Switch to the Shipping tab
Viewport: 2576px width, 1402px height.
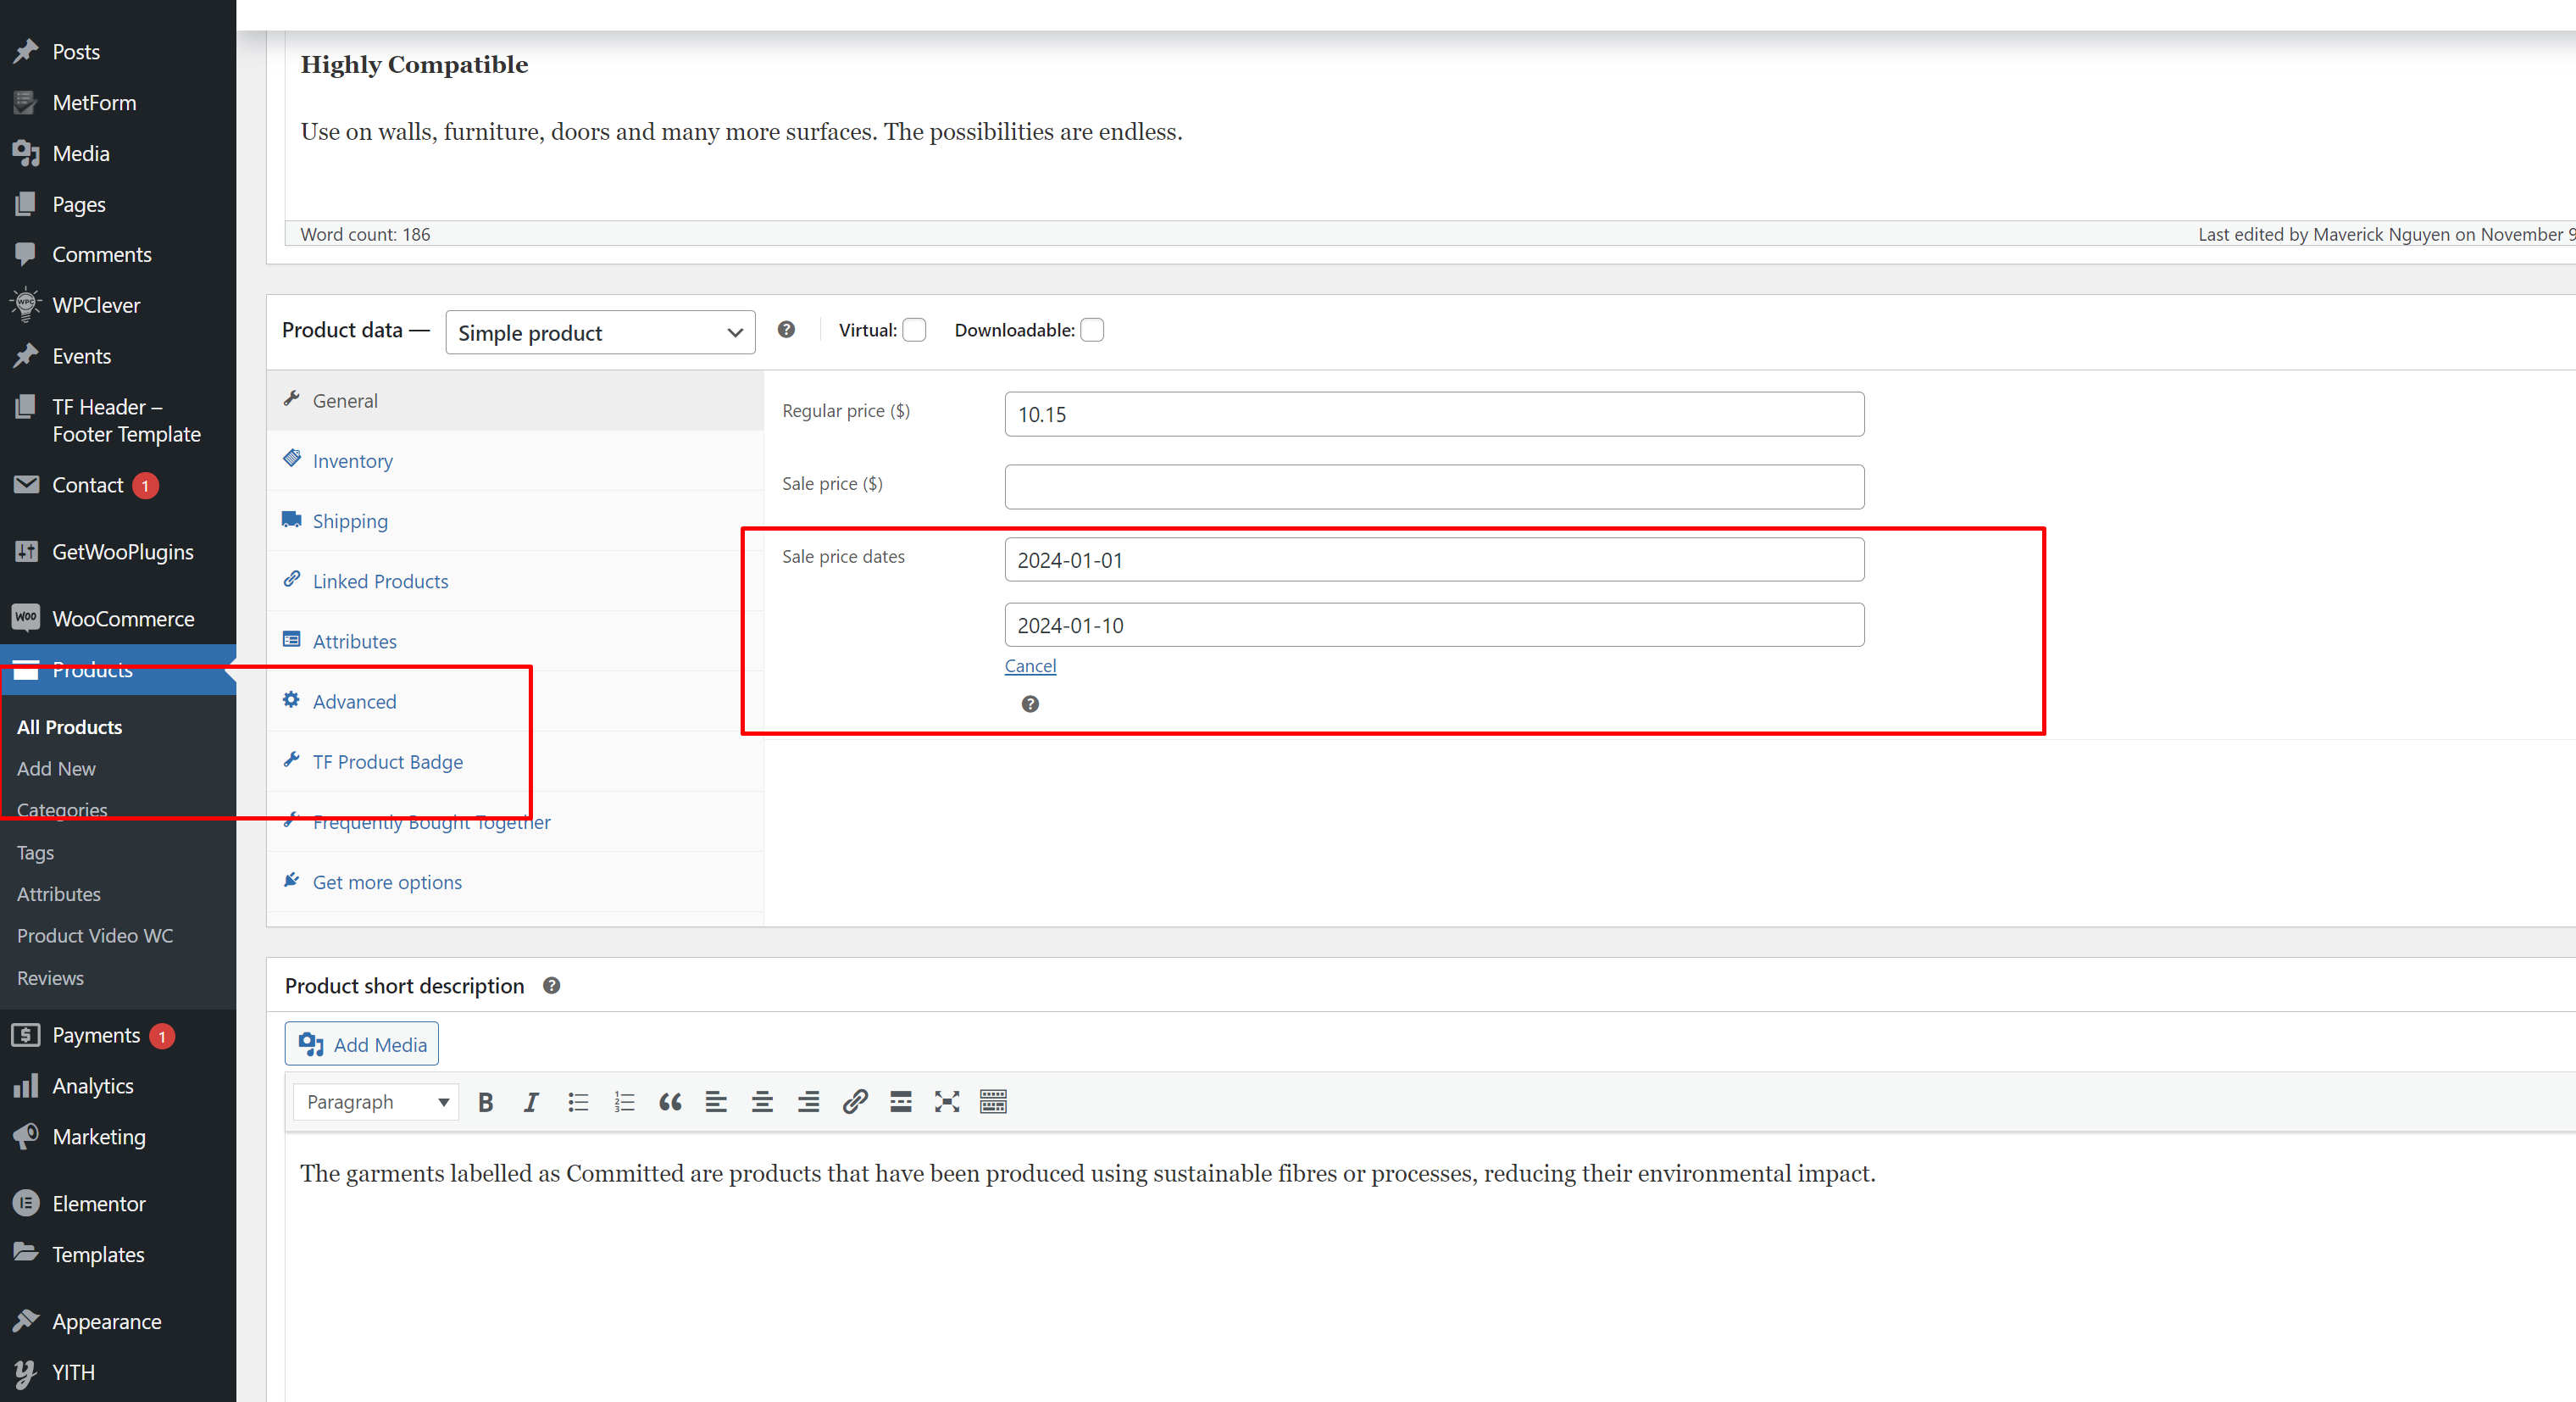point(515,520)
